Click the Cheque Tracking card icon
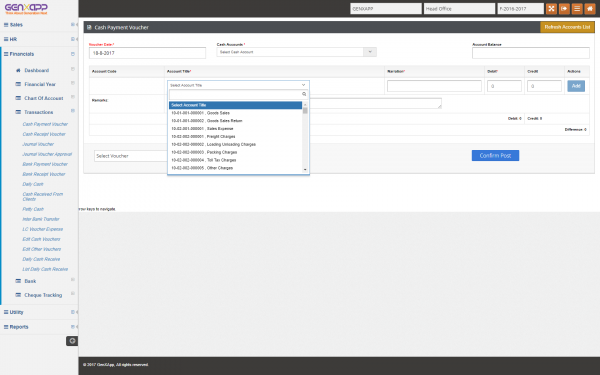The height and width of the screenshot is (375, 600). [18, 295]
